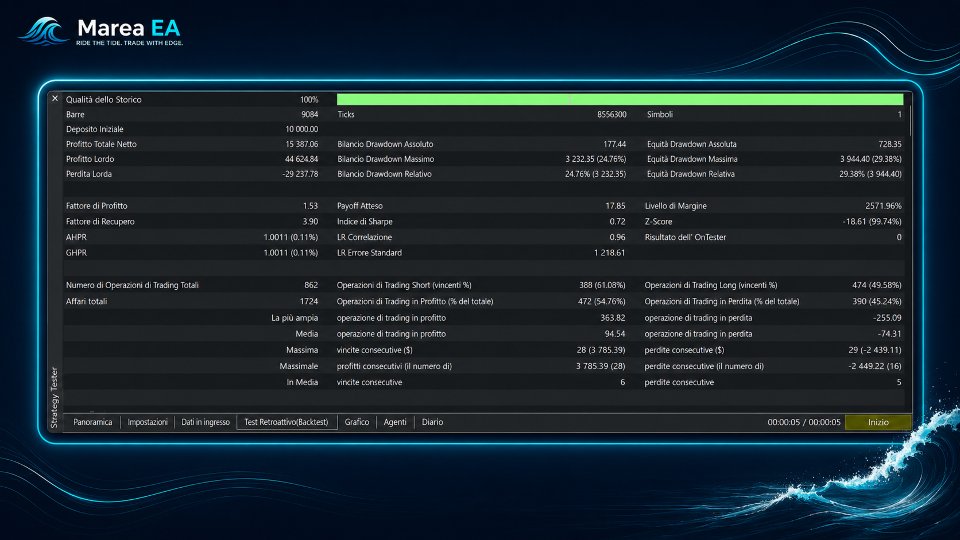Click the Fattore di Recupero value 3.90
Image resolution: width=960 pixels, height=540 pixels.
pos(310,222)
